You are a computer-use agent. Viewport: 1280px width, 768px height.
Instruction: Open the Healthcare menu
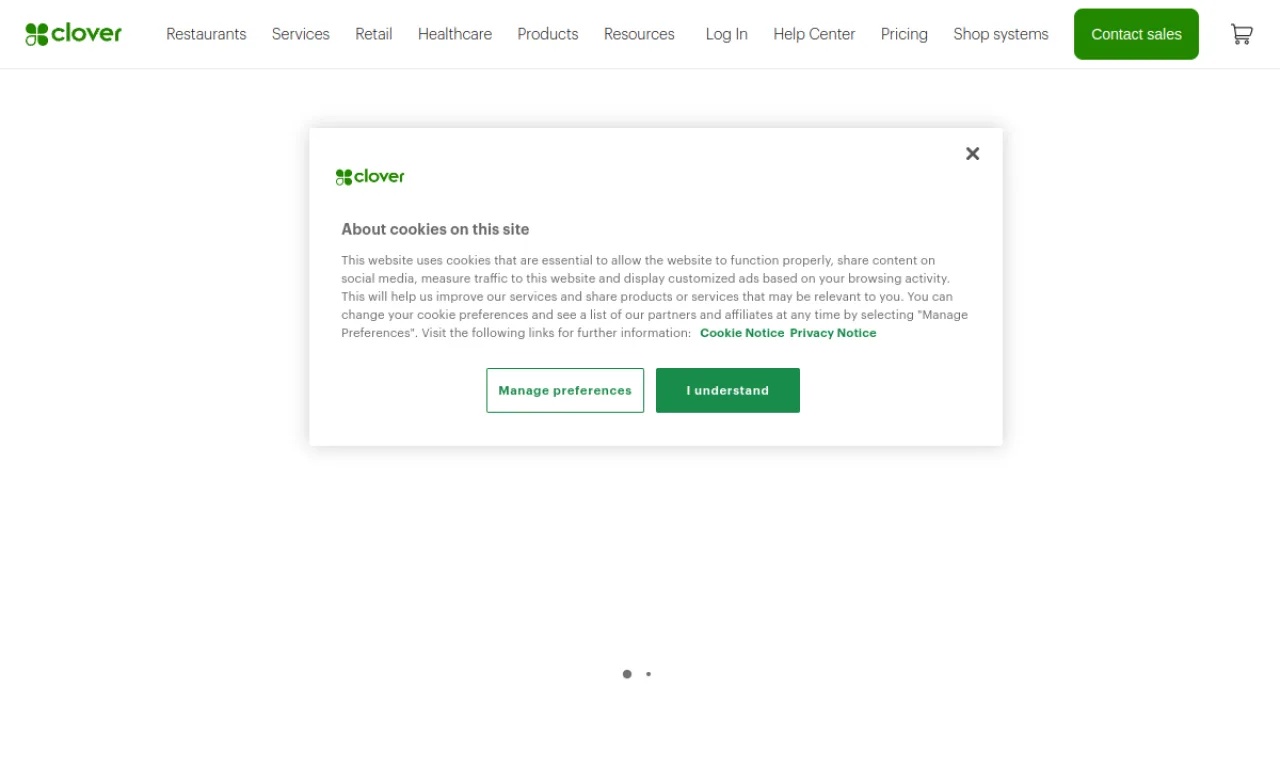(x=455, y=34)
